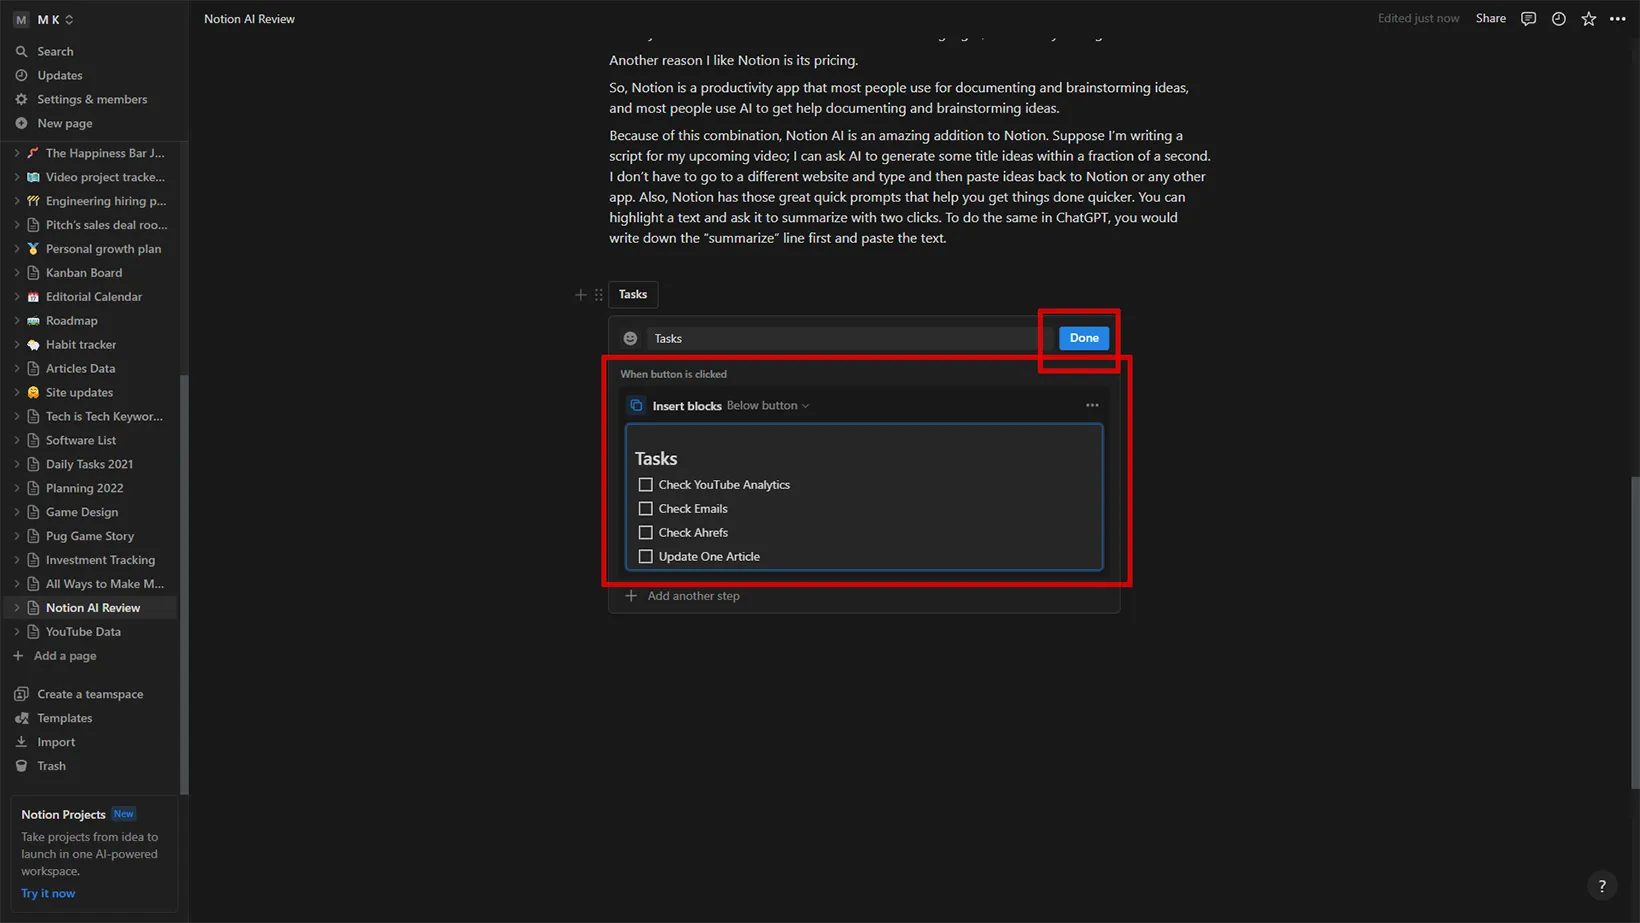The width and height of the screenshot is (1640, 923).
Task: Expand the Articles Data page tree
Action: coord(17,369)
